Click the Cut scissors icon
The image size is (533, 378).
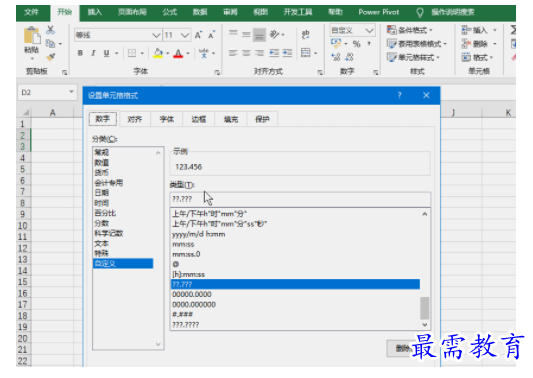(50, 30)
